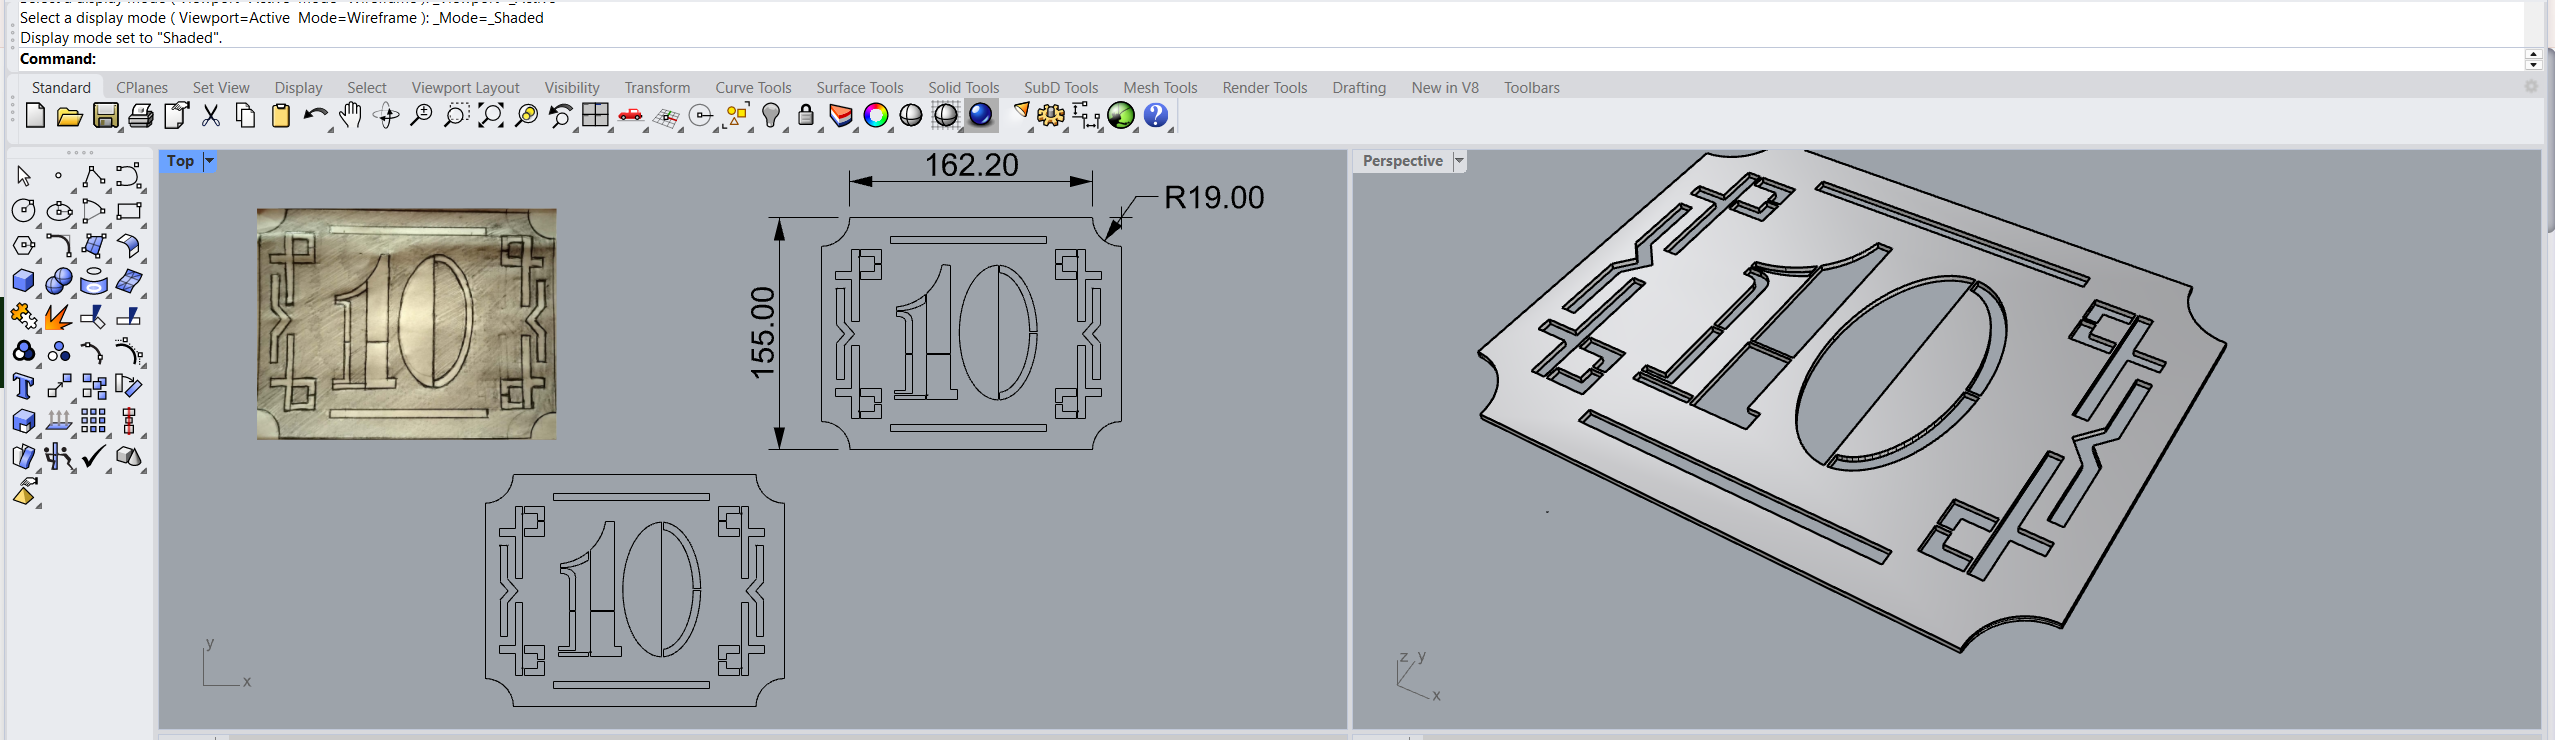Click the Pan hand tool
The width and height of the screenshot is (2555, 740).
tap(350, 116)
